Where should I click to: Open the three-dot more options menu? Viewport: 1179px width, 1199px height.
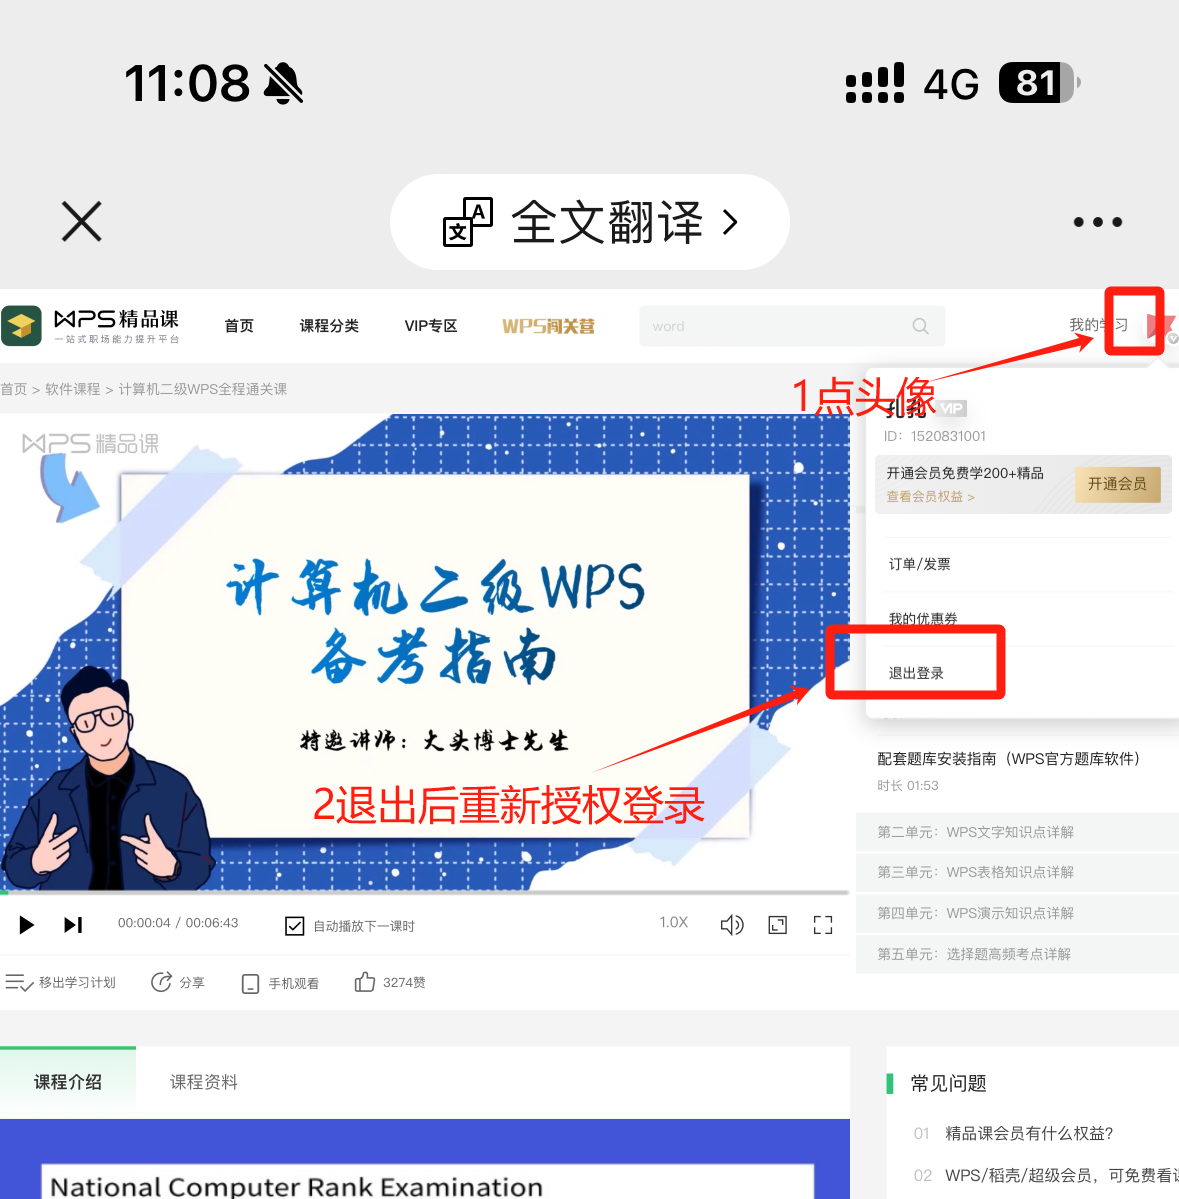[1097, 222]
